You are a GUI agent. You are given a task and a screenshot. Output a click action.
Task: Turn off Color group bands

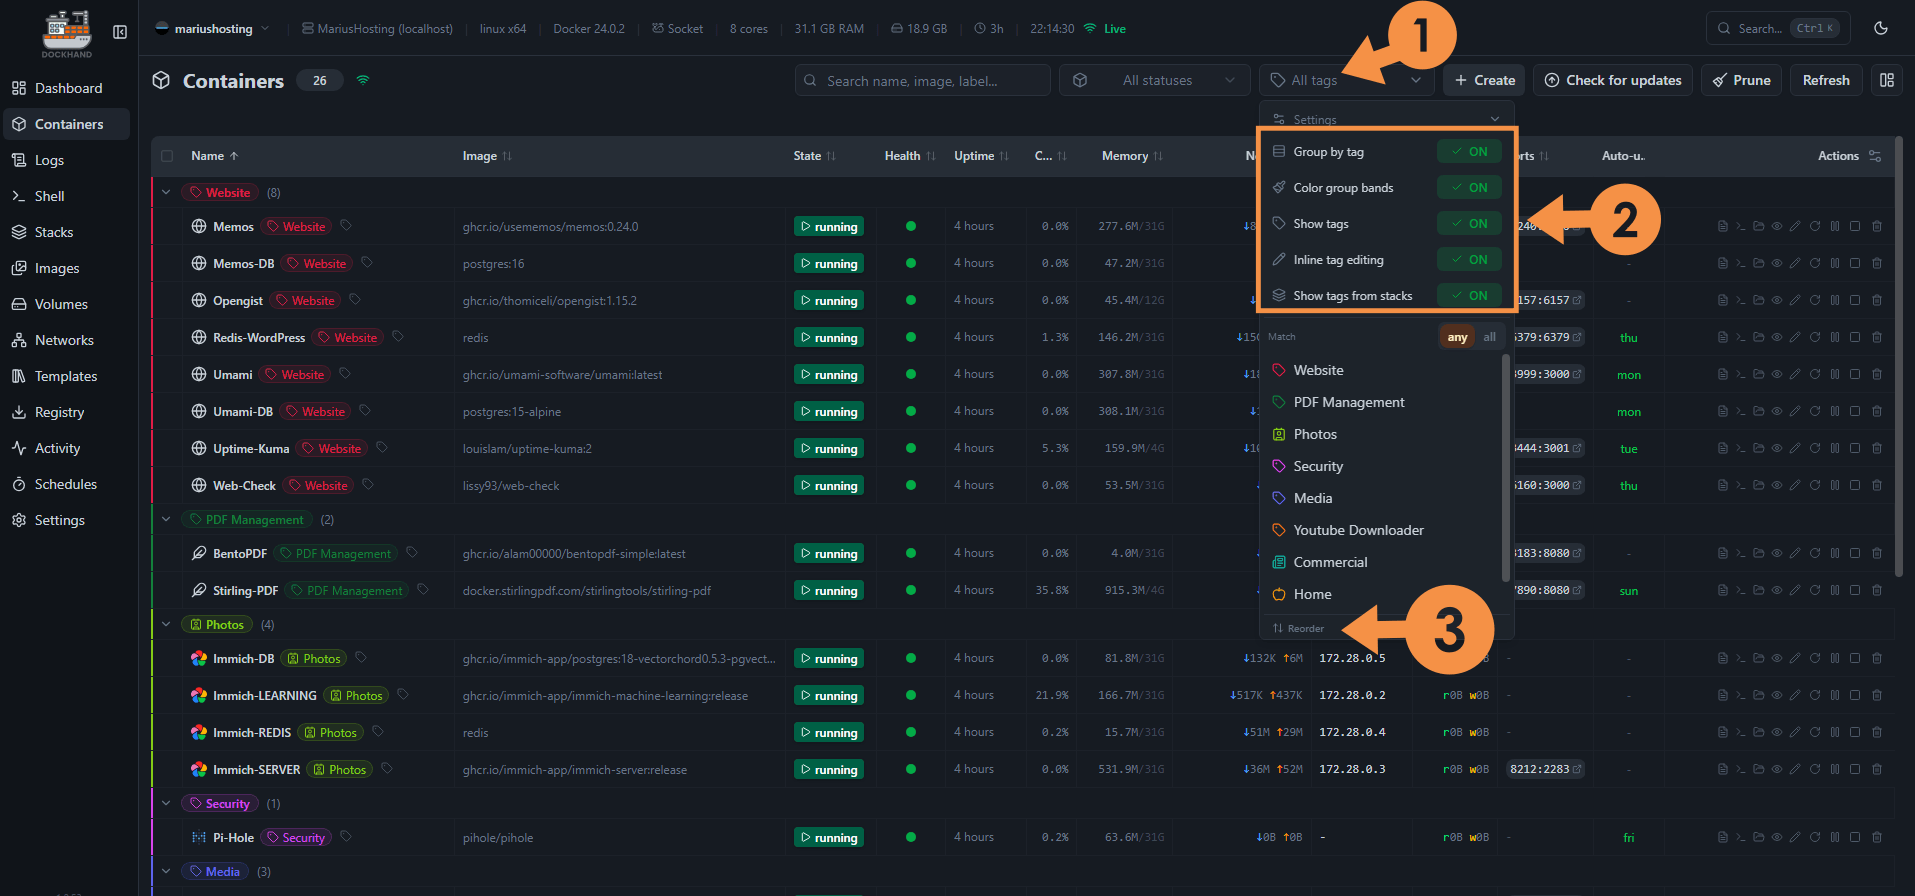(x=1469, y=188)
